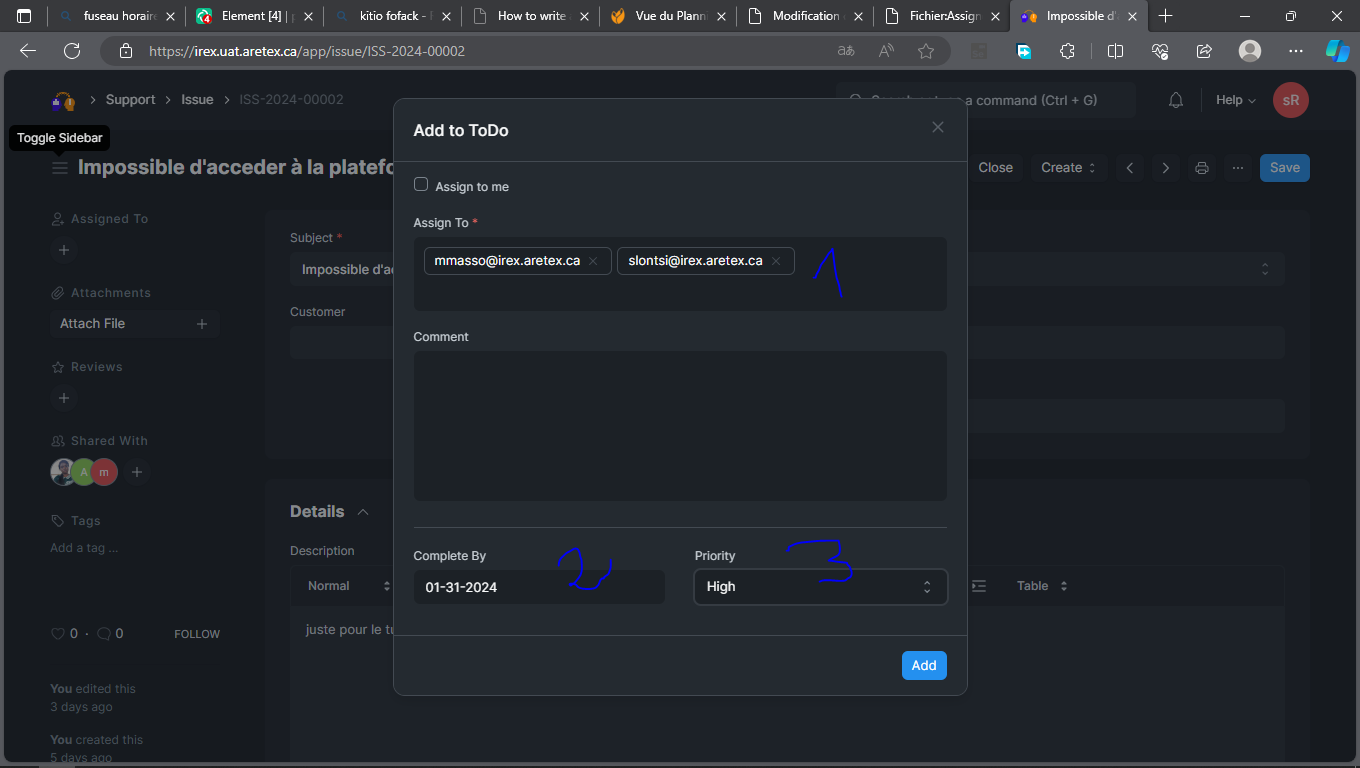The width and height of the screenshot is (1360, 768).
Task: Open the browser split screen icon
Action: coord(1115,51)
